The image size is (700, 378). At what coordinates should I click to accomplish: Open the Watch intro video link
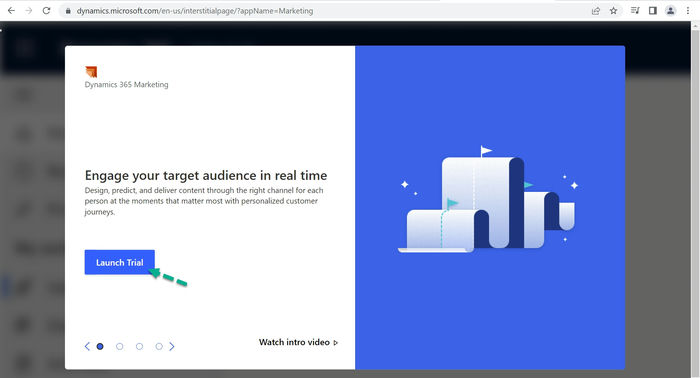coord(298,342)
